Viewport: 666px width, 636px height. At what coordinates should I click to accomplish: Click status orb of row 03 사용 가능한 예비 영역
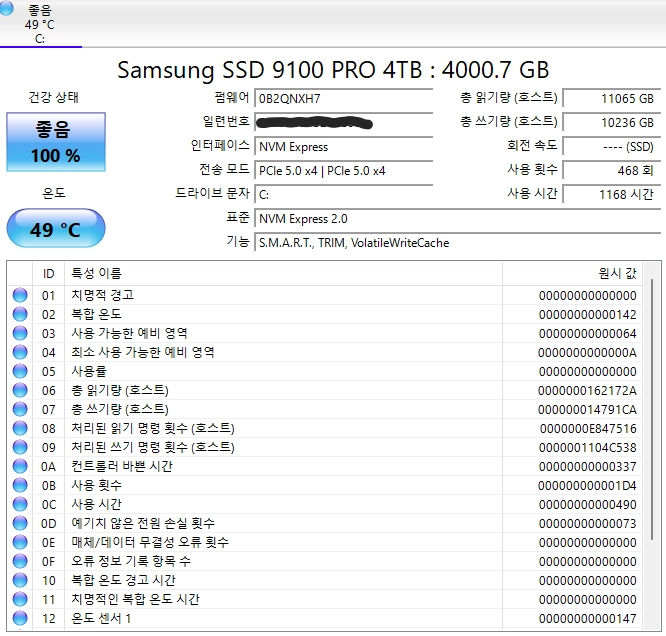[20, 333]
